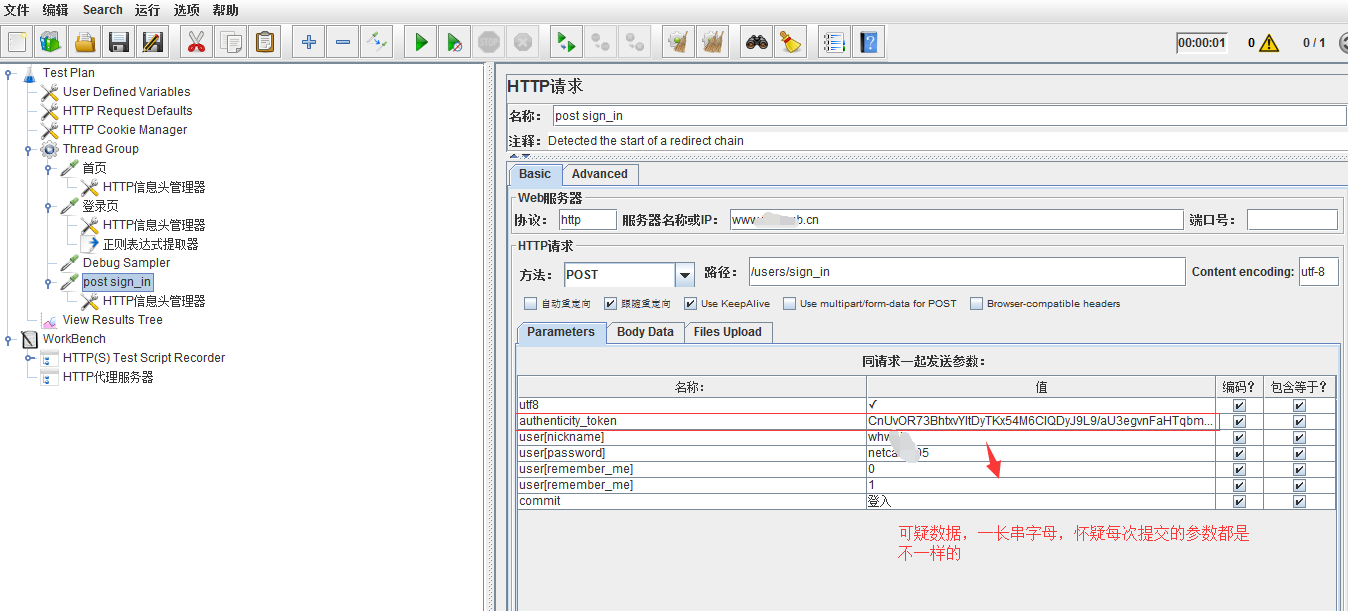Click the Expand All plus icon
This screenshot has width=1348, height=611.
pos(308,42)
